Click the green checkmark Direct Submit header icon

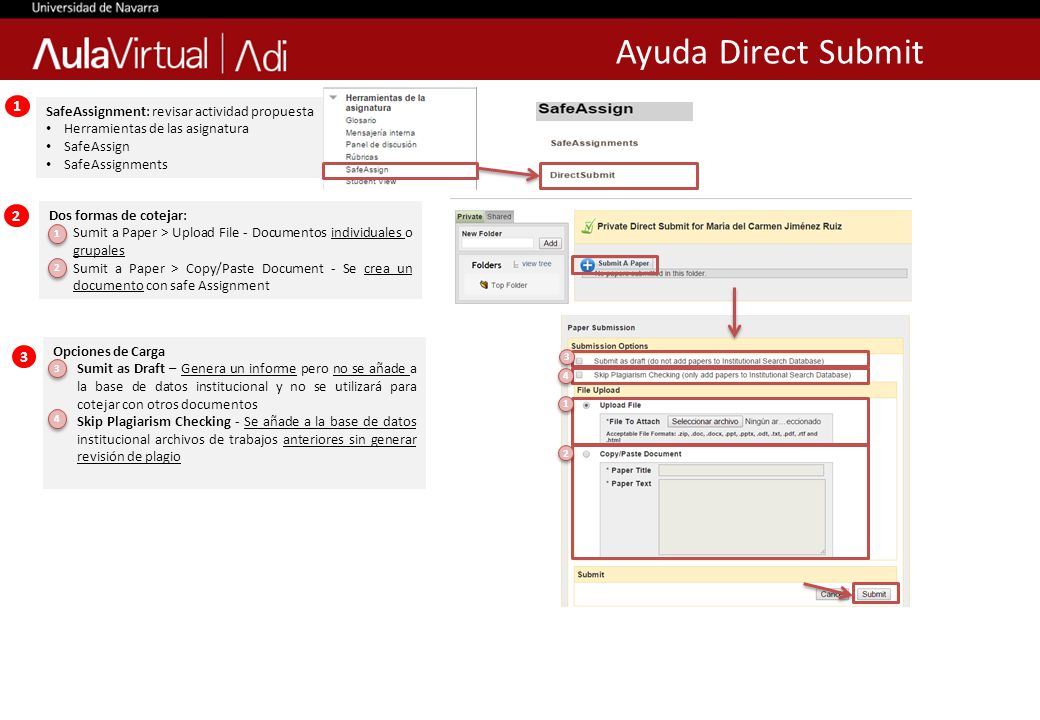[588, 227]
